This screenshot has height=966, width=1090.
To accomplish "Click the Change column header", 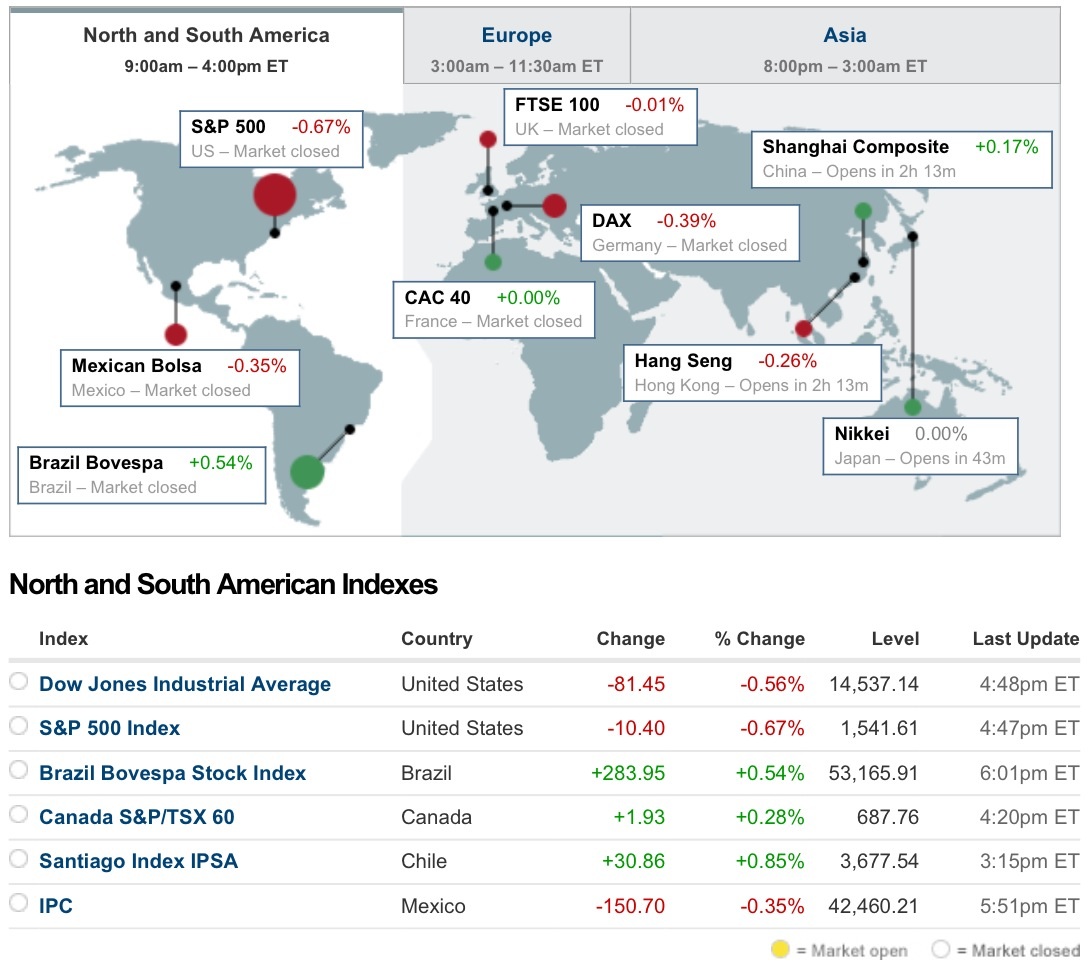I will tap(631, 639).
